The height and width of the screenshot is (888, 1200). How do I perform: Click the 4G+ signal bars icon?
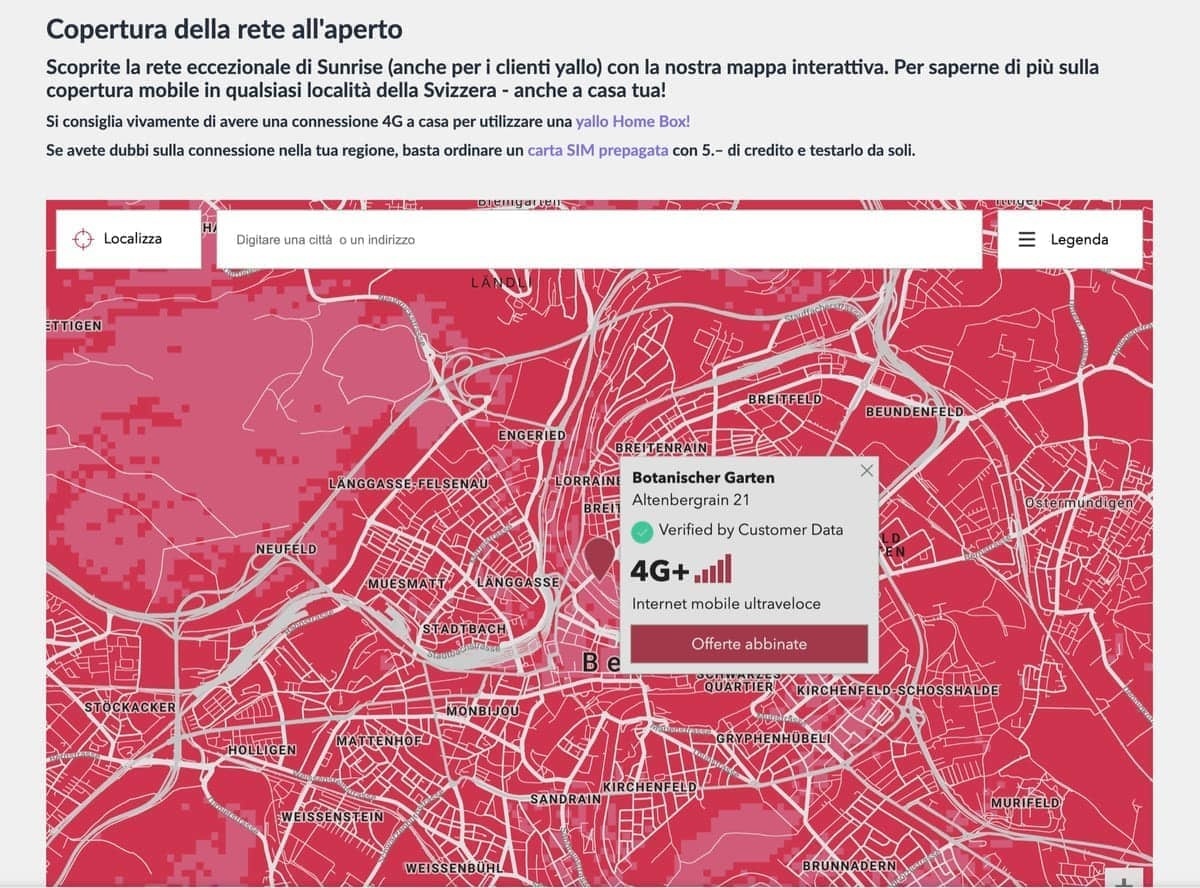(714, 570)
